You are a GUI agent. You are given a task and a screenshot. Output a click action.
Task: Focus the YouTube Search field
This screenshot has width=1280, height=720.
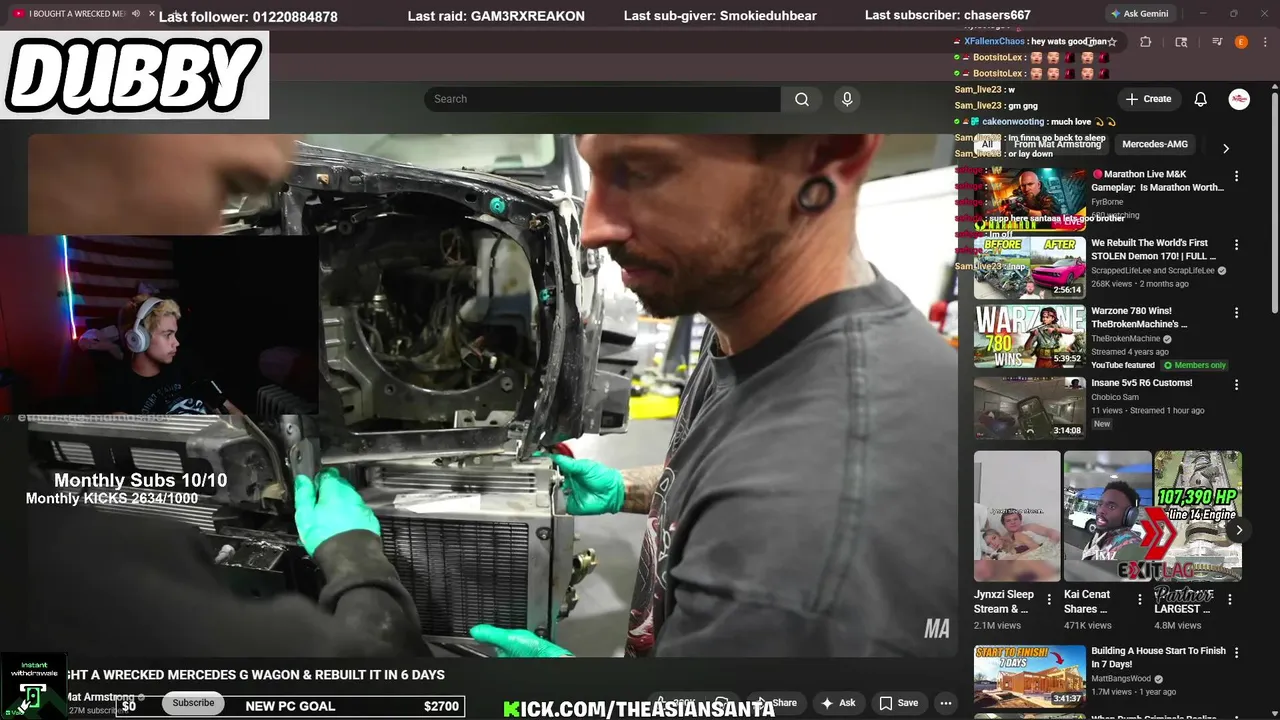[603, 99]
